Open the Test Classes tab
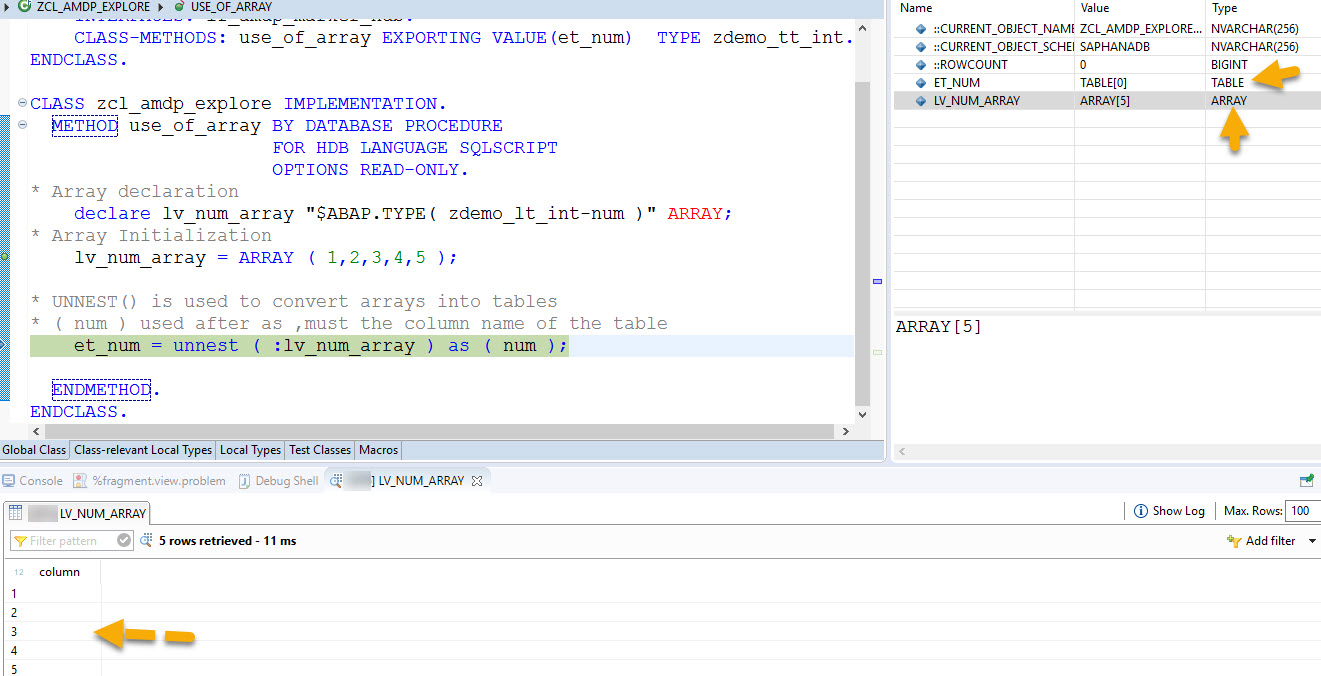This screenshot has width=1321, height=676. click(319, 450)
